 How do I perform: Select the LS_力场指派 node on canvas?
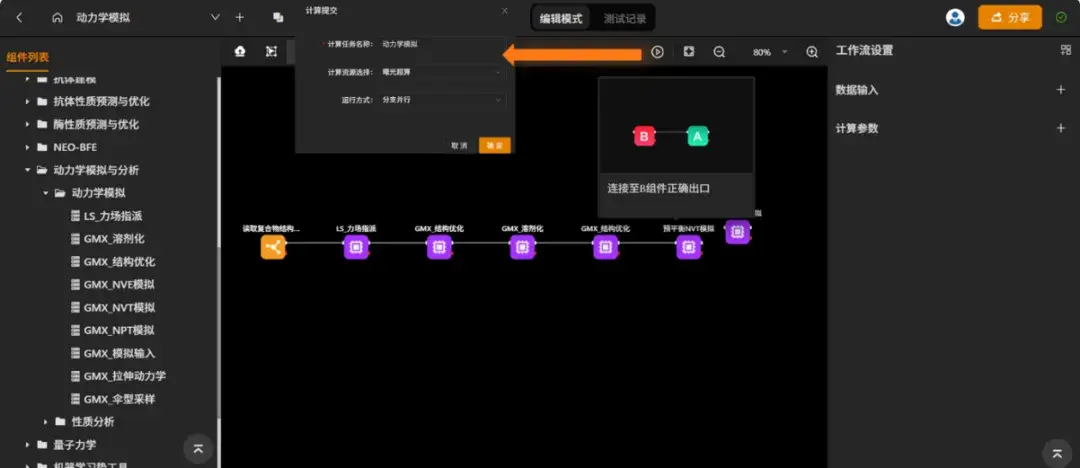pos(356,247)
